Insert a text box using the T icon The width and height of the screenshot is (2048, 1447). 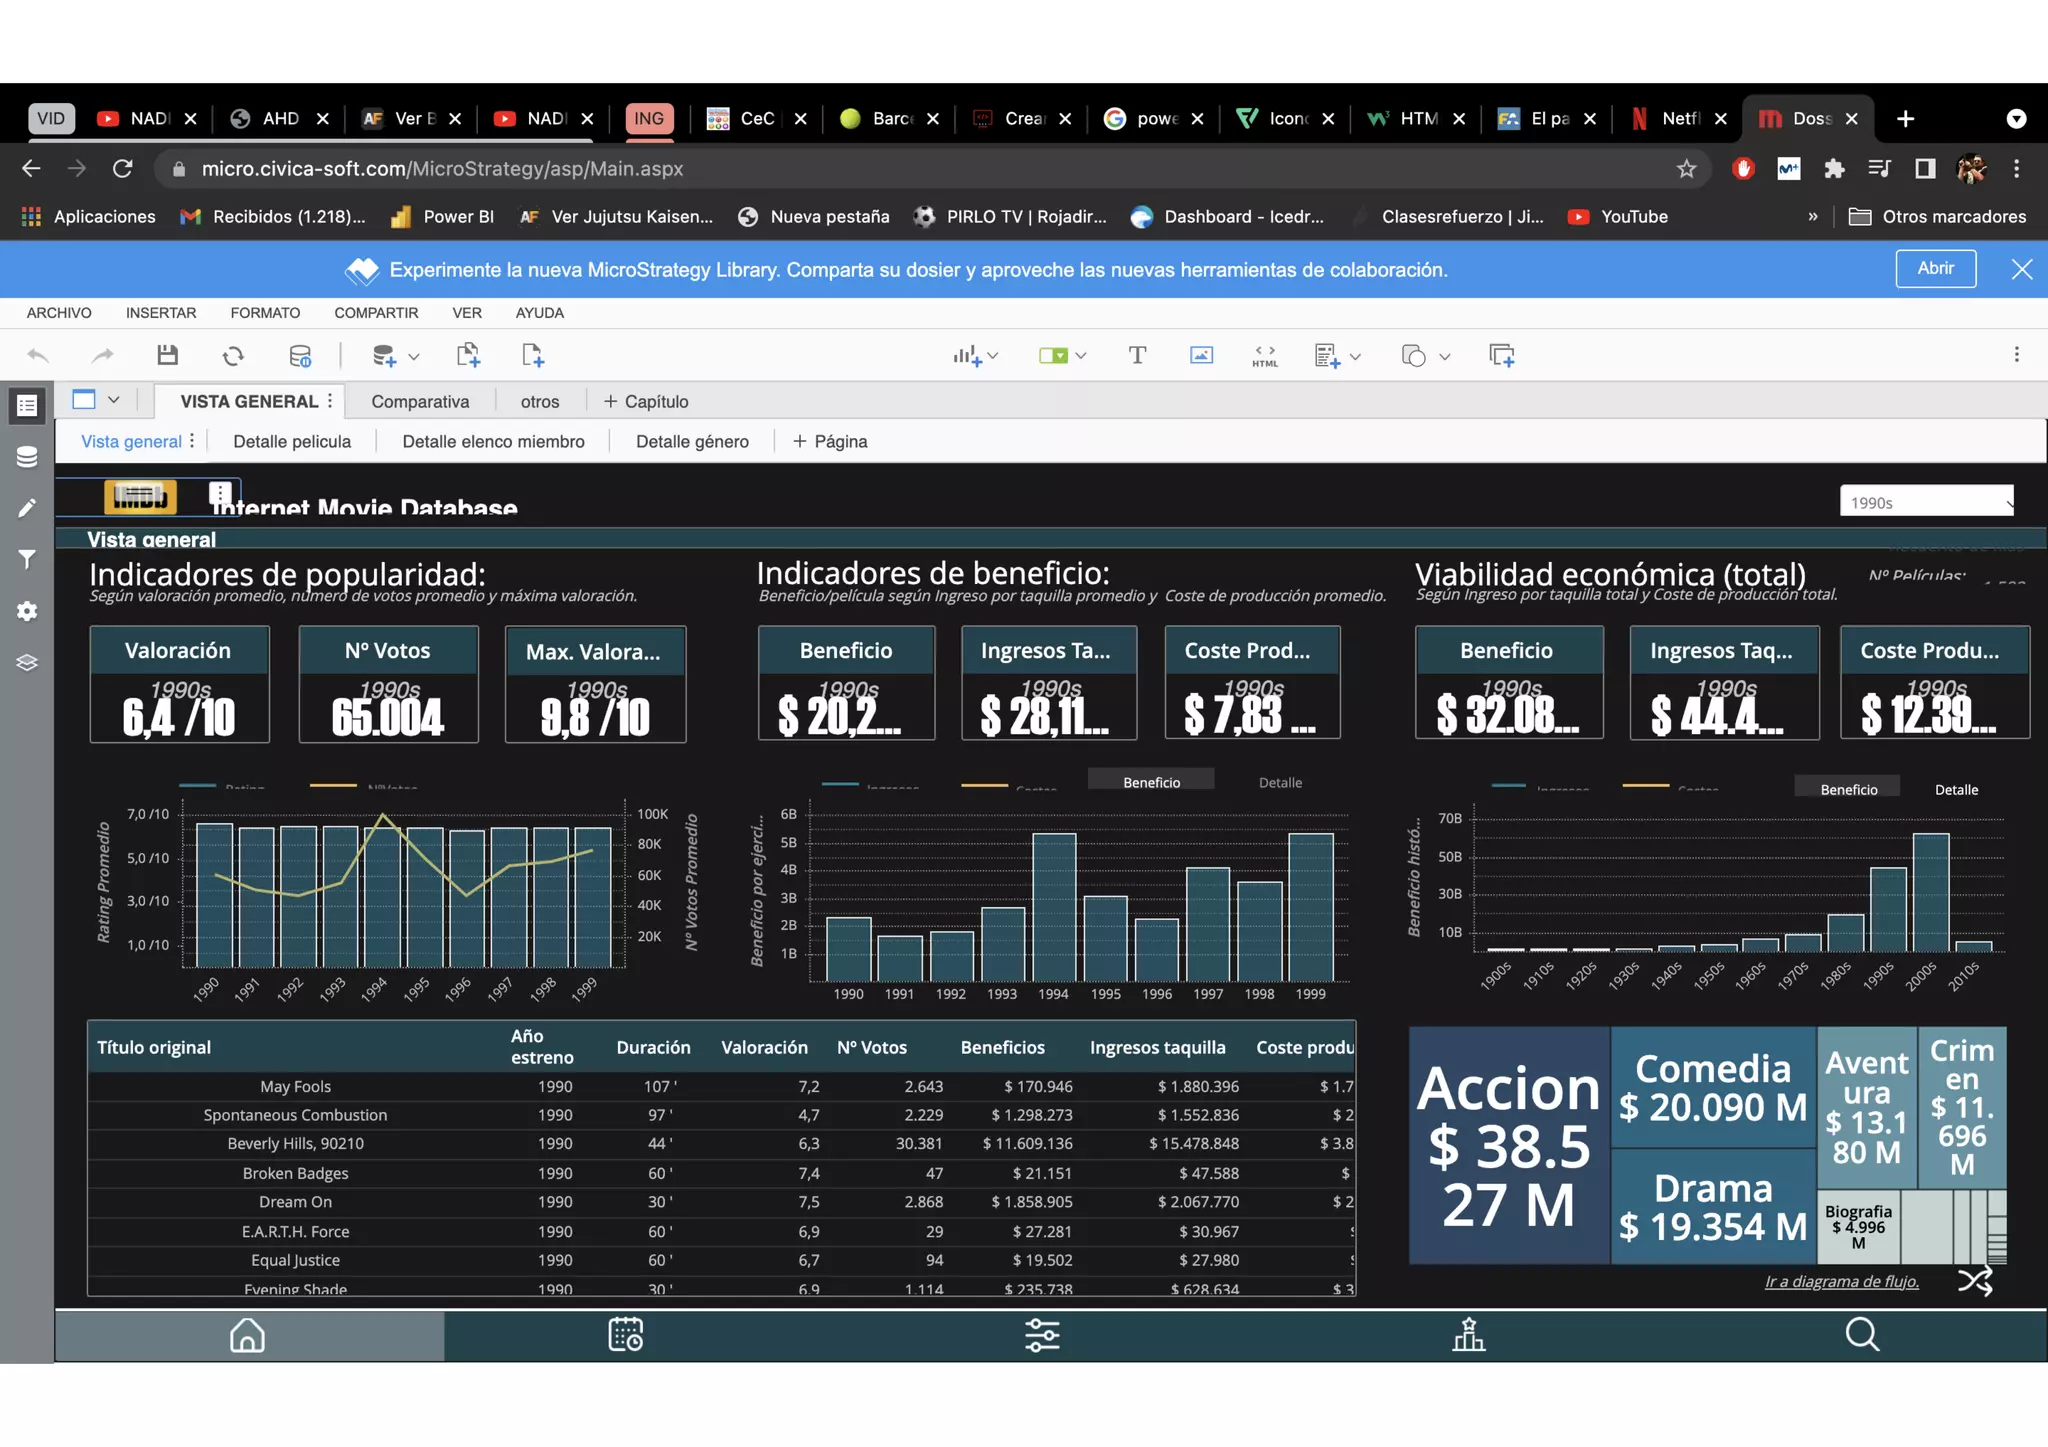[1137, 355]
